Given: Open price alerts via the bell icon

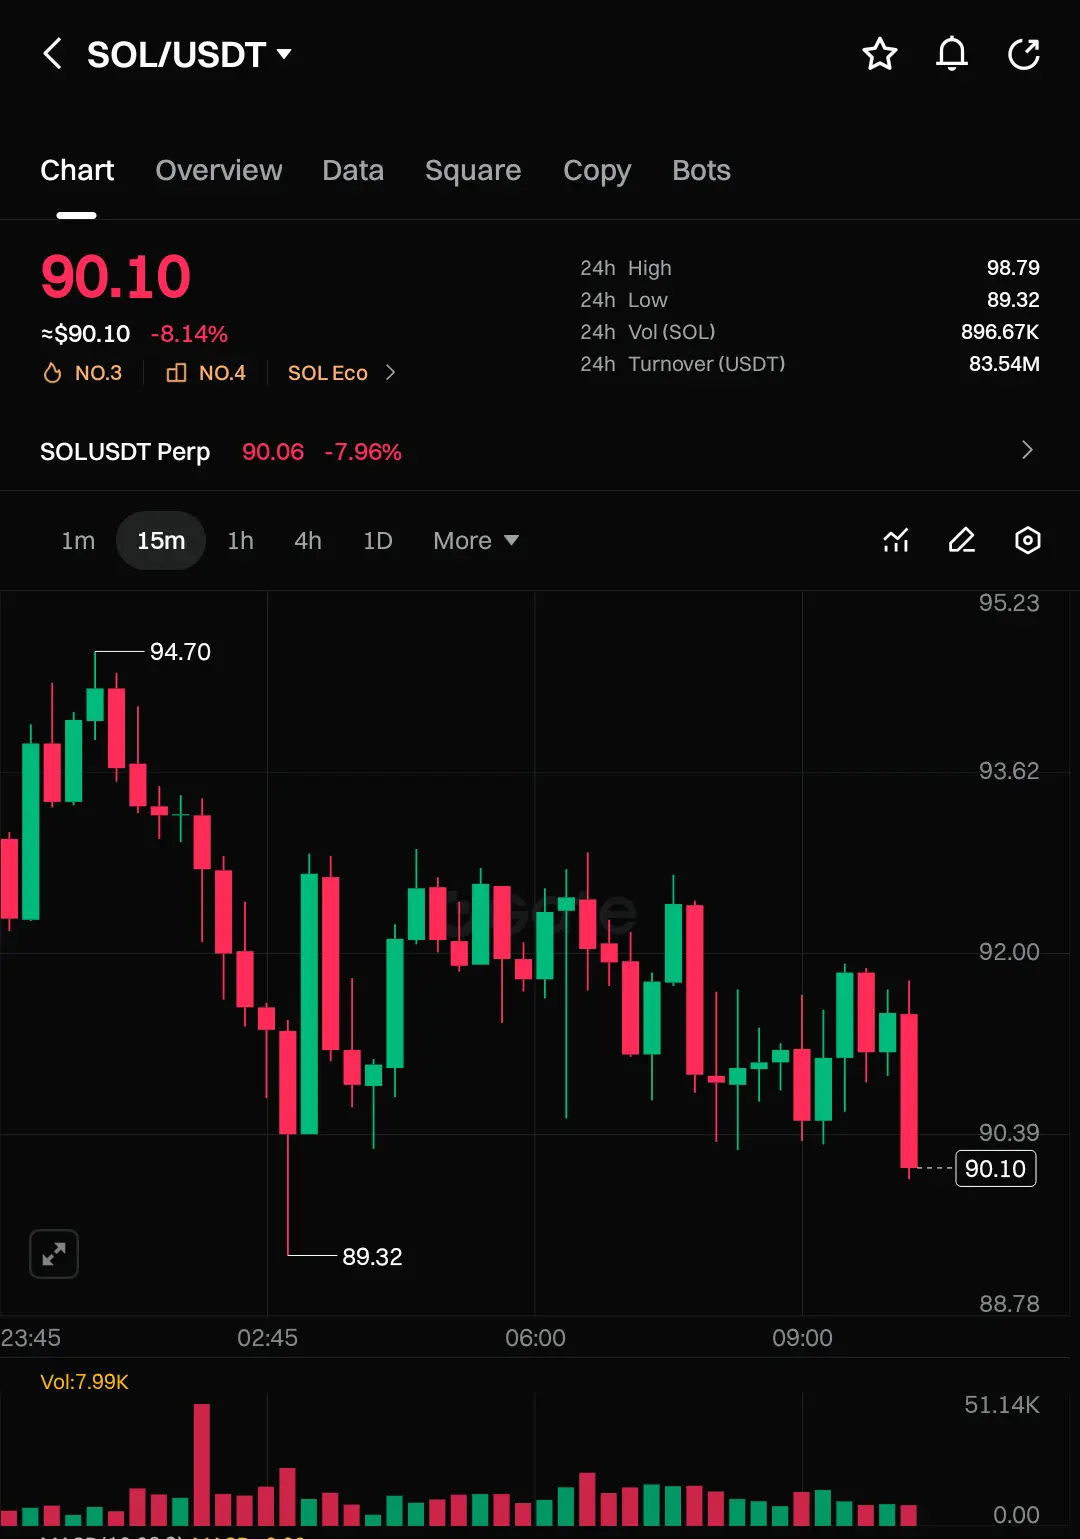Looking at the screenshot, I should pyautogui.click(x=952, y=54).
